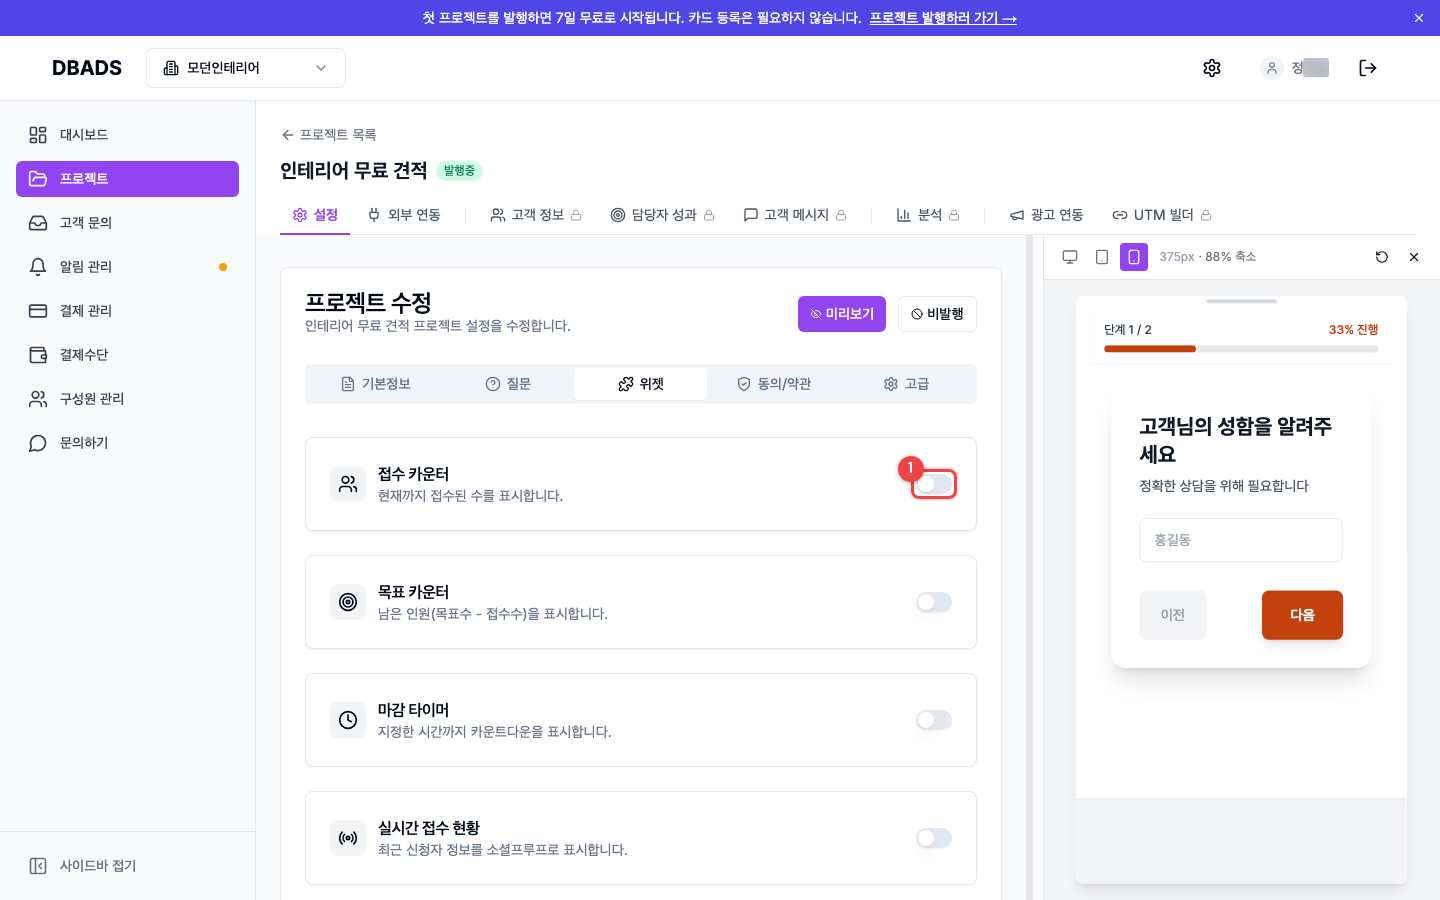Click the 33% 진행 text
Screen dimensions: 1440x900
[x=1353, y=330]
